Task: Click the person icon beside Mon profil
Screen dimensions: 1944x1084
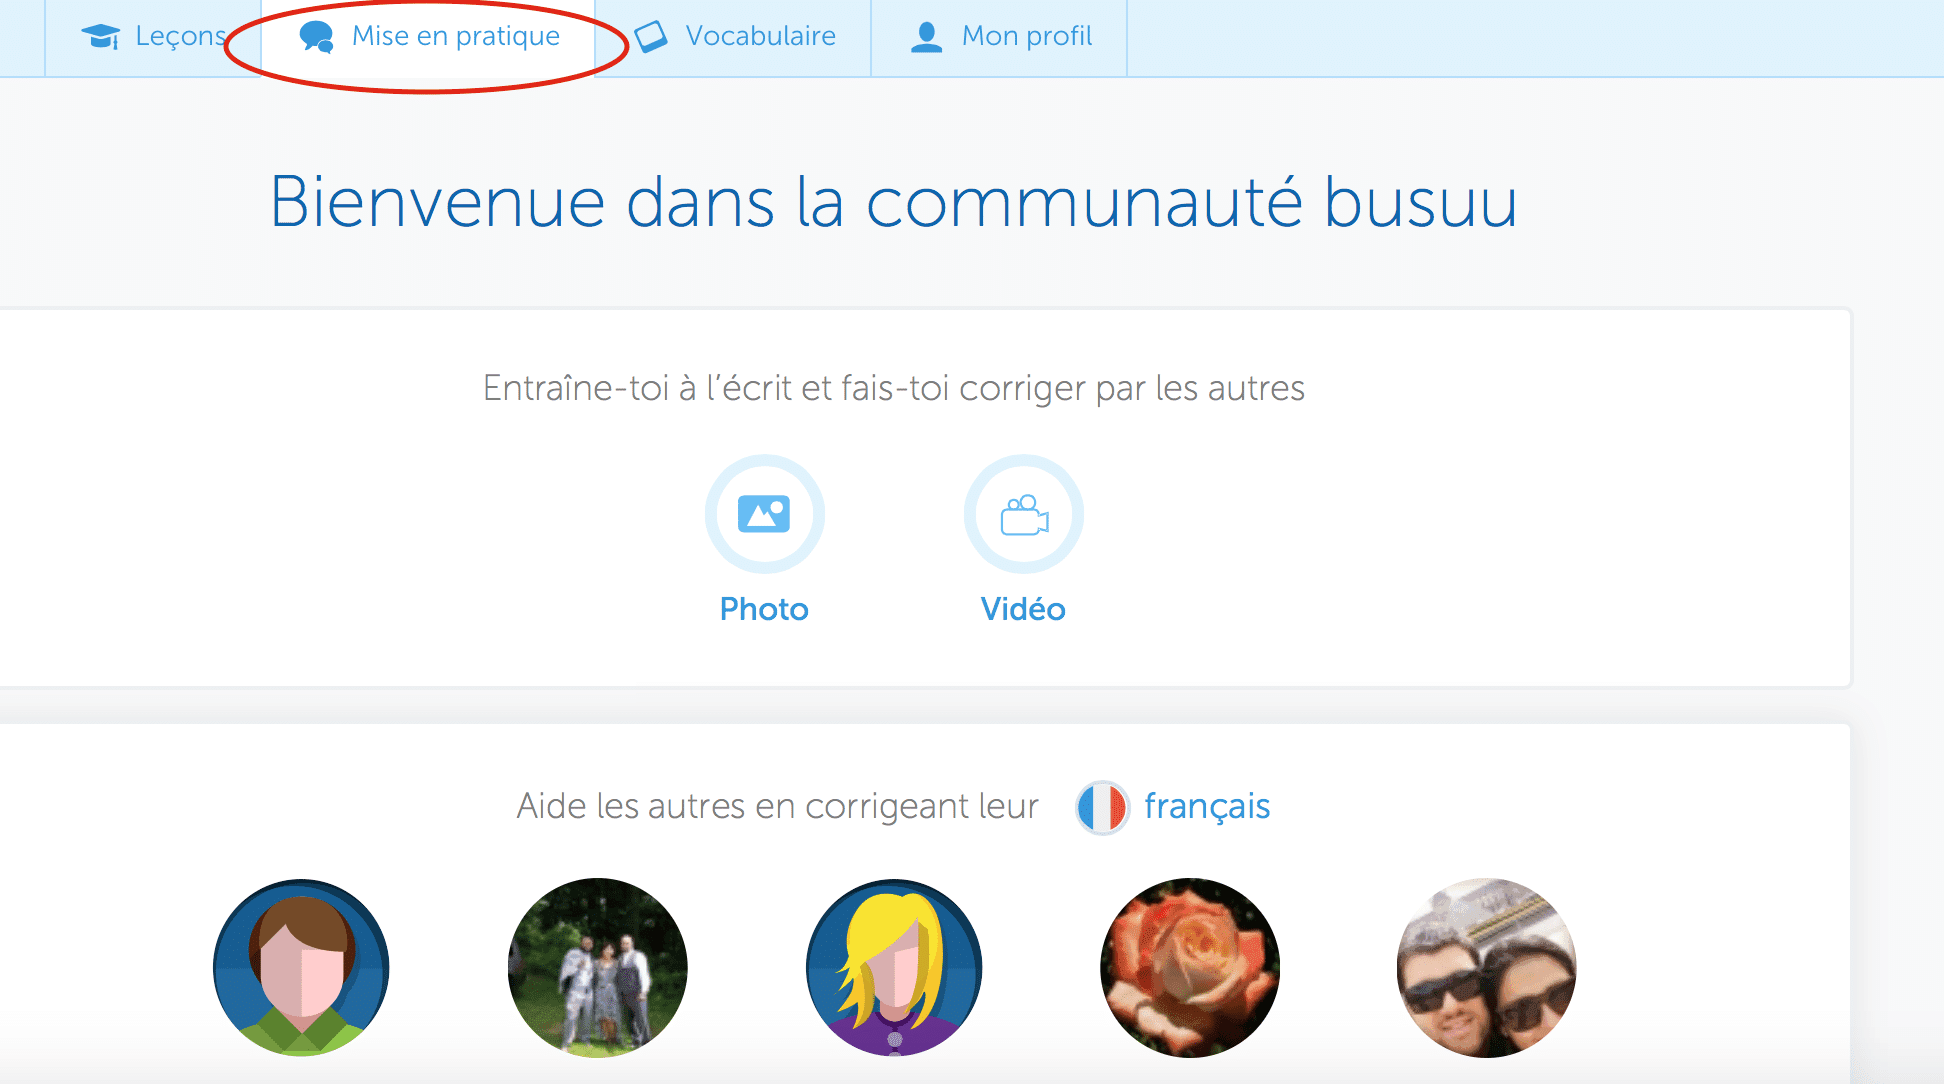Action: [x=927, y=37]
